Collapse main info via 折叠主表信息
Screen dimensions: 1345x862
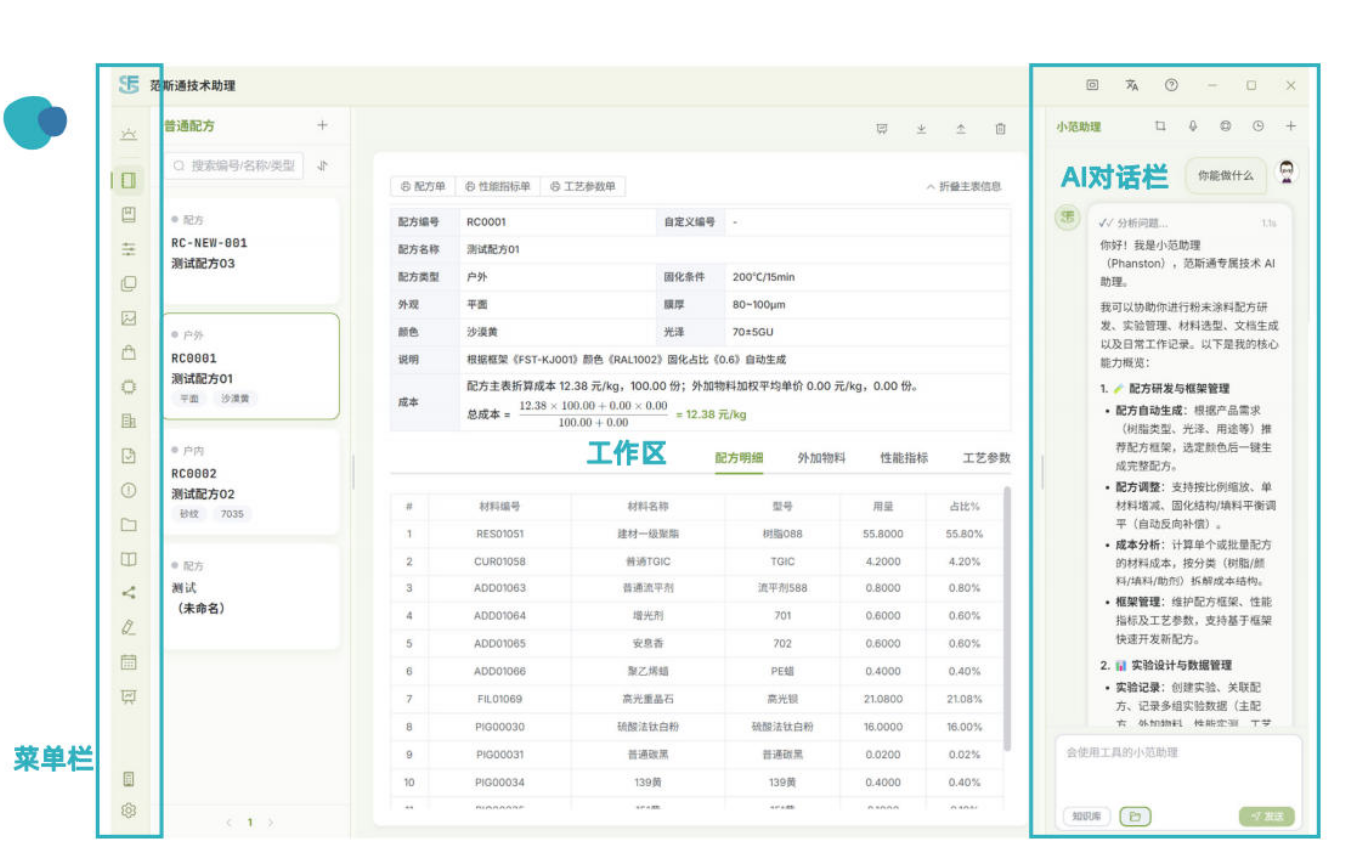[x=963, y=186]
